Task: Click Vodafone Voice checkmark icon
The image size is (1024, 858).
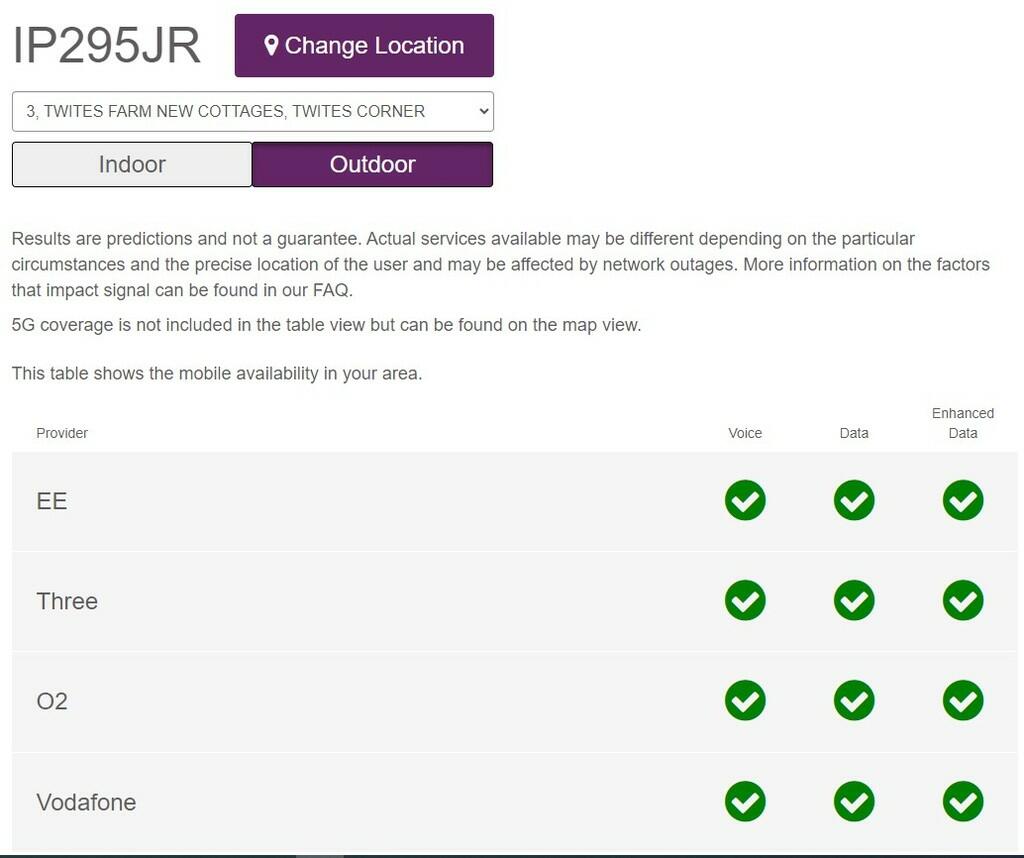Action: coord(744,801)
